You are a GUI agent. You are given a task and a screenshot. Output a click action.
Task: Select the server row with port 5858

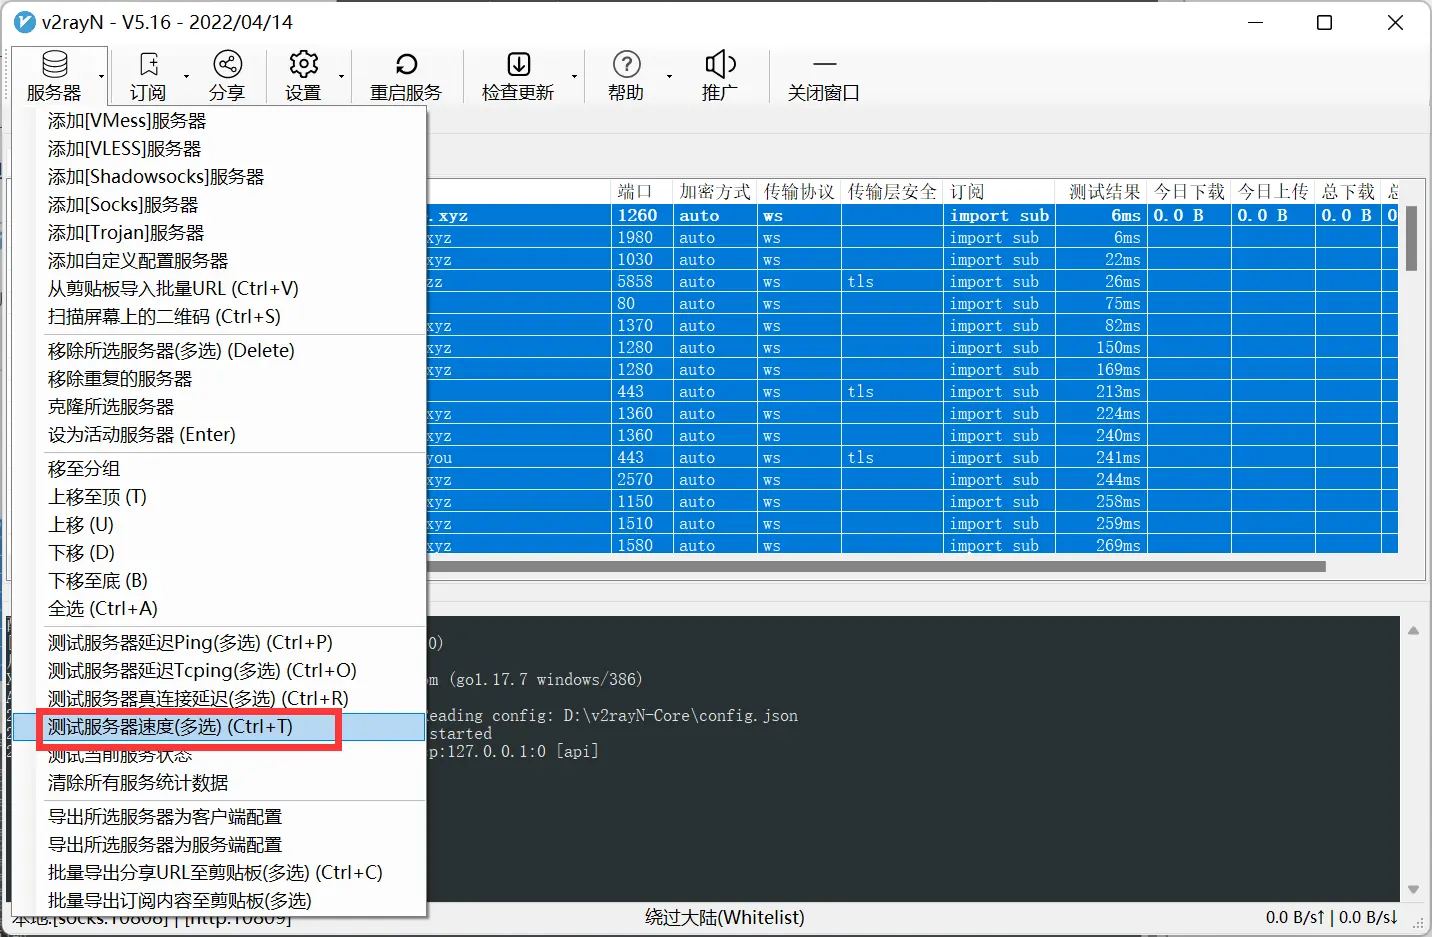tap(912, 282)
